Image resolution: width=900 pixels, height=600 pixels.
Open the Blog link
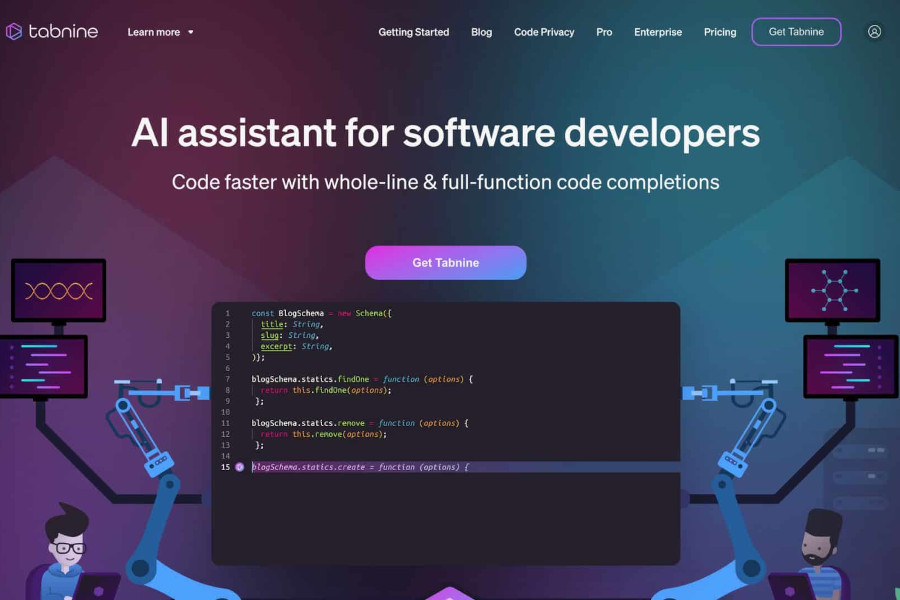(481, 32)
